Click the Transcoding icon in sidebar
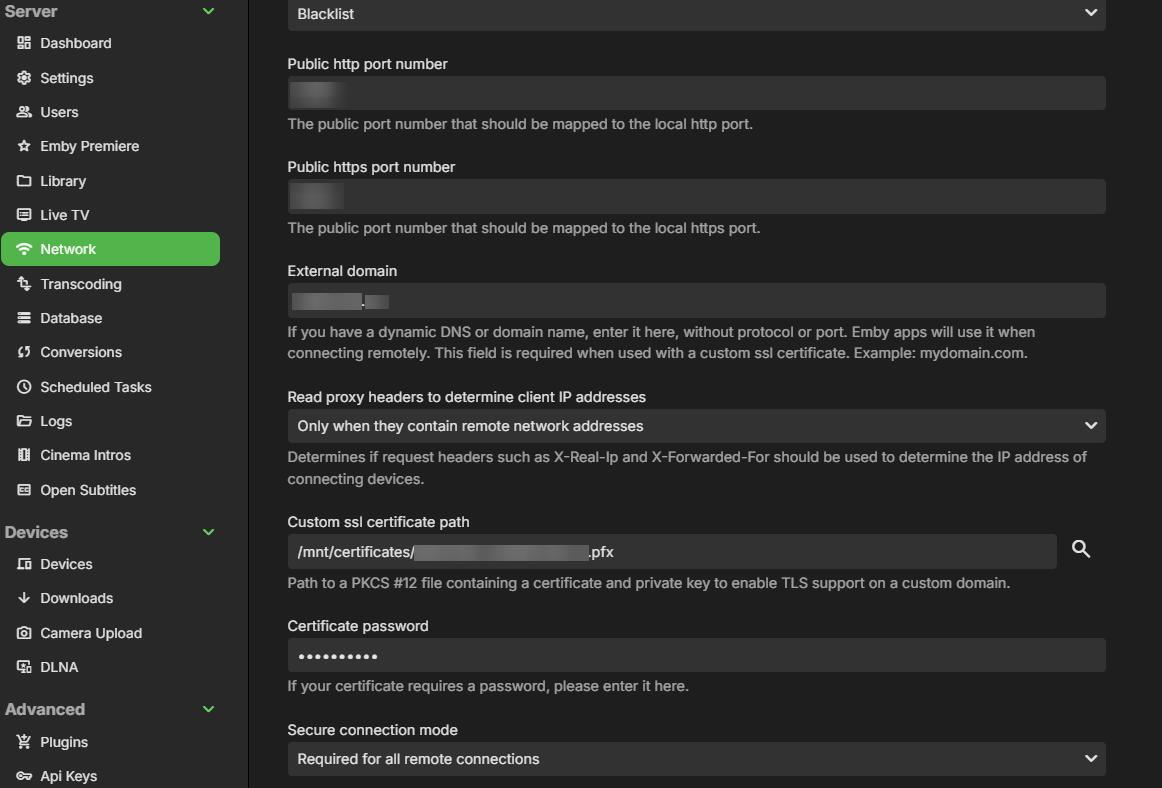The width and height of the screenshot is (1162, 788). click(x=24, y=284)
